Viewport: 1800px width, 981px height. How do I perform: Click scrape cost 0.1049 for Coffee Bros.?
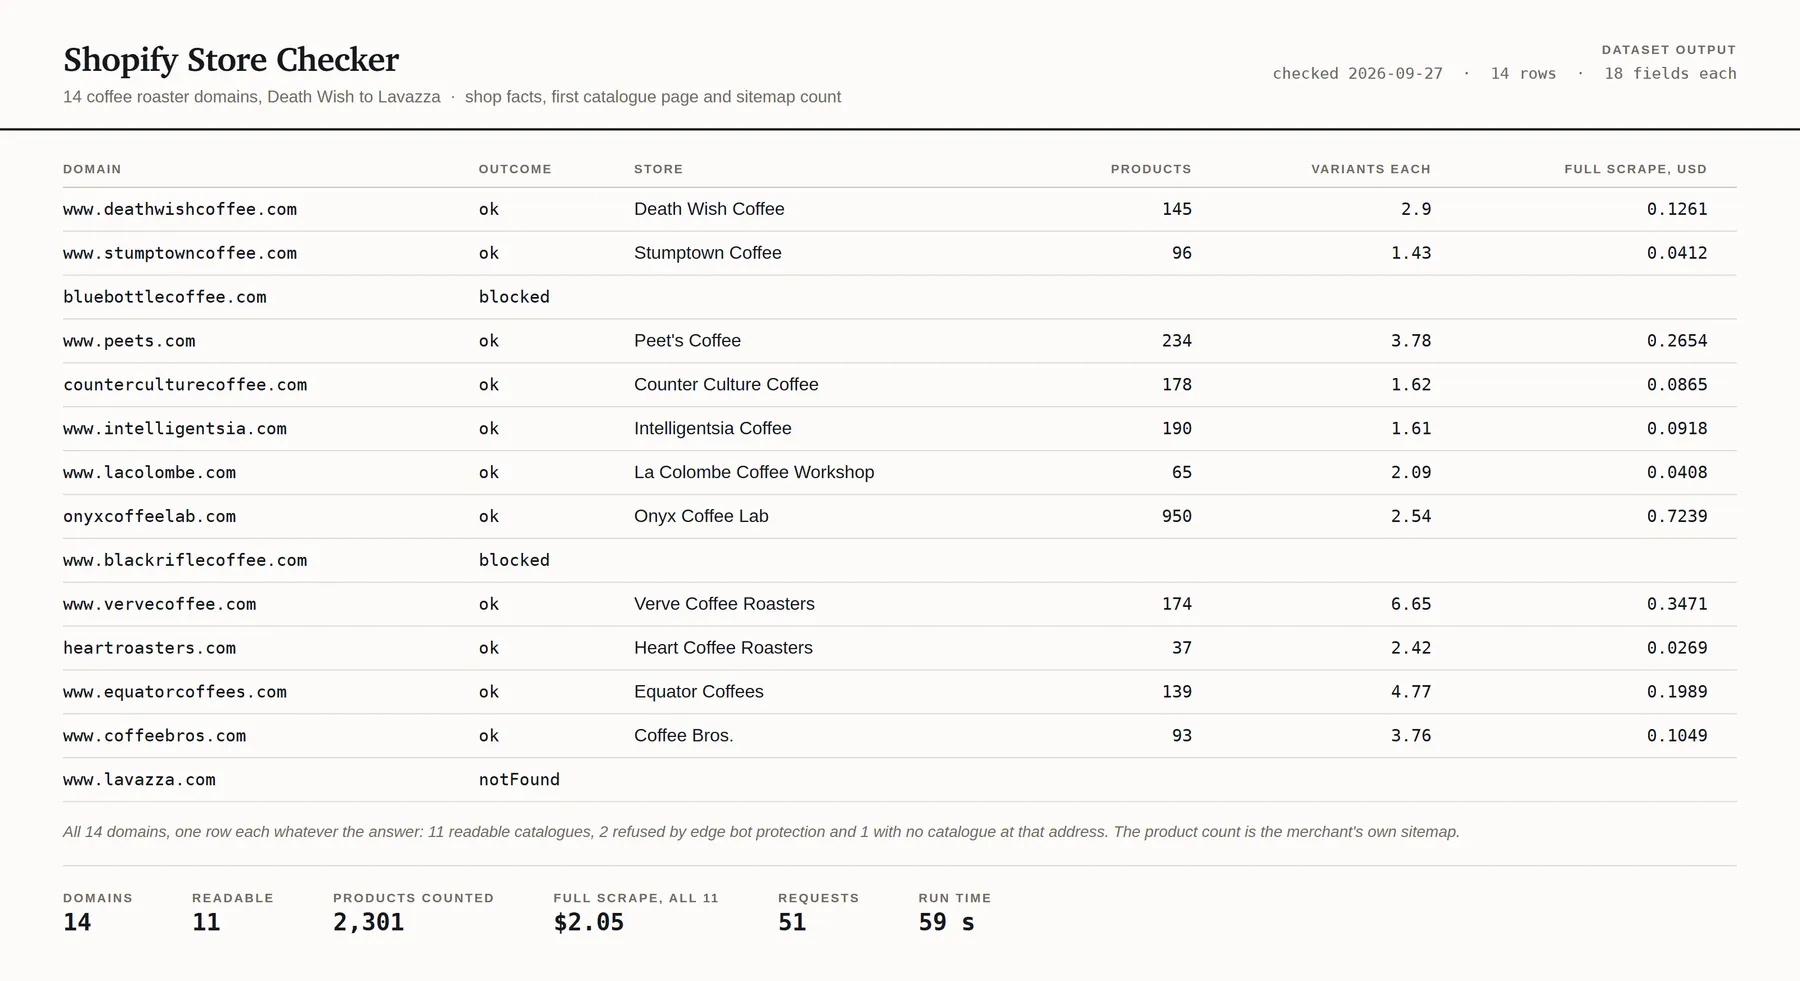1677,736
